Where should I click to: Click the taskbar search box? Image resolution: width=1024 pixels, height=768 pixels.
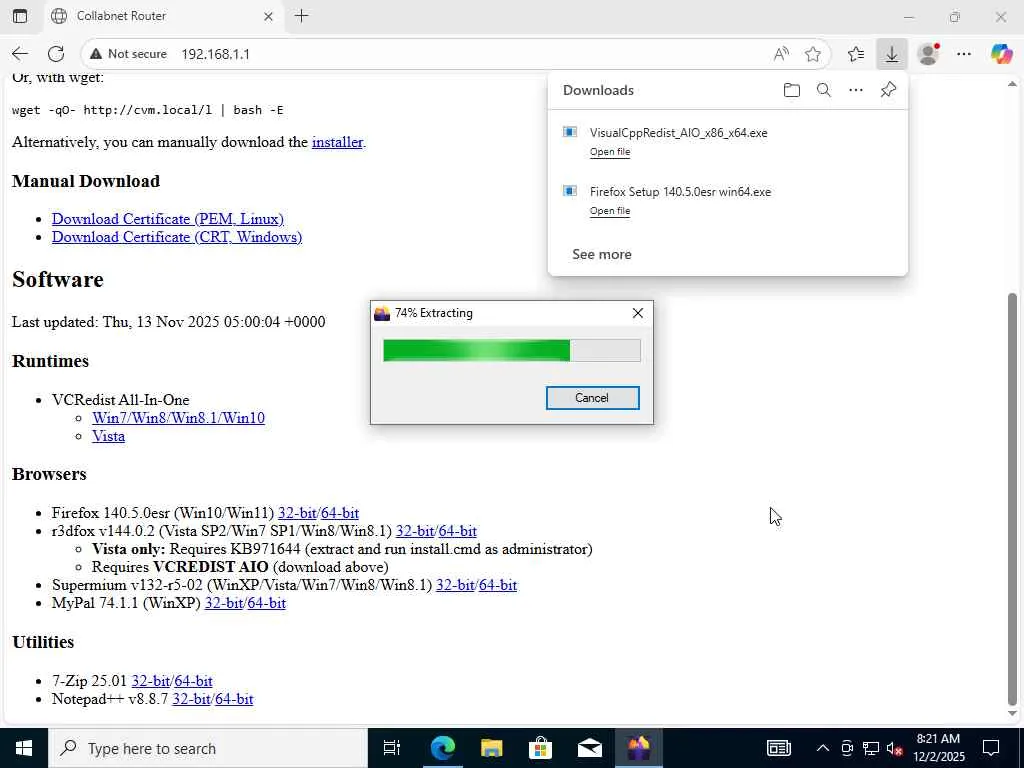point(208,748)
